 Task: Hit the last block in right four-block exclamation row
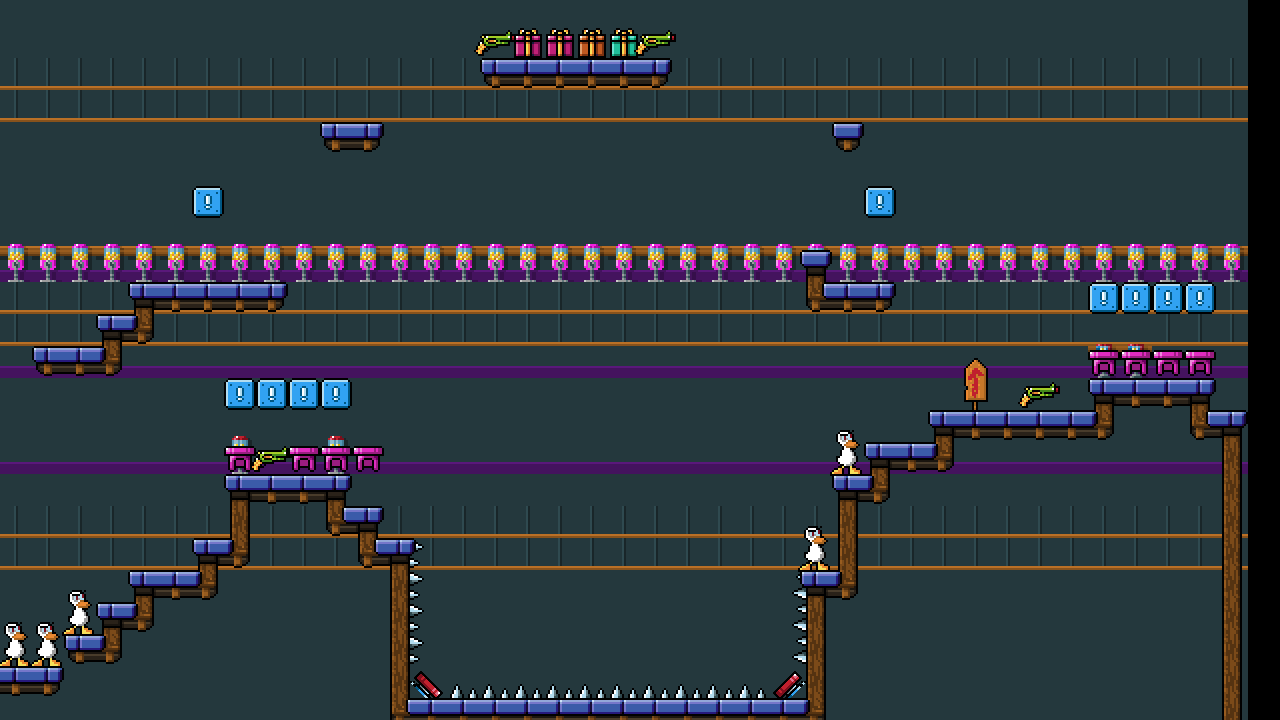1200,298
